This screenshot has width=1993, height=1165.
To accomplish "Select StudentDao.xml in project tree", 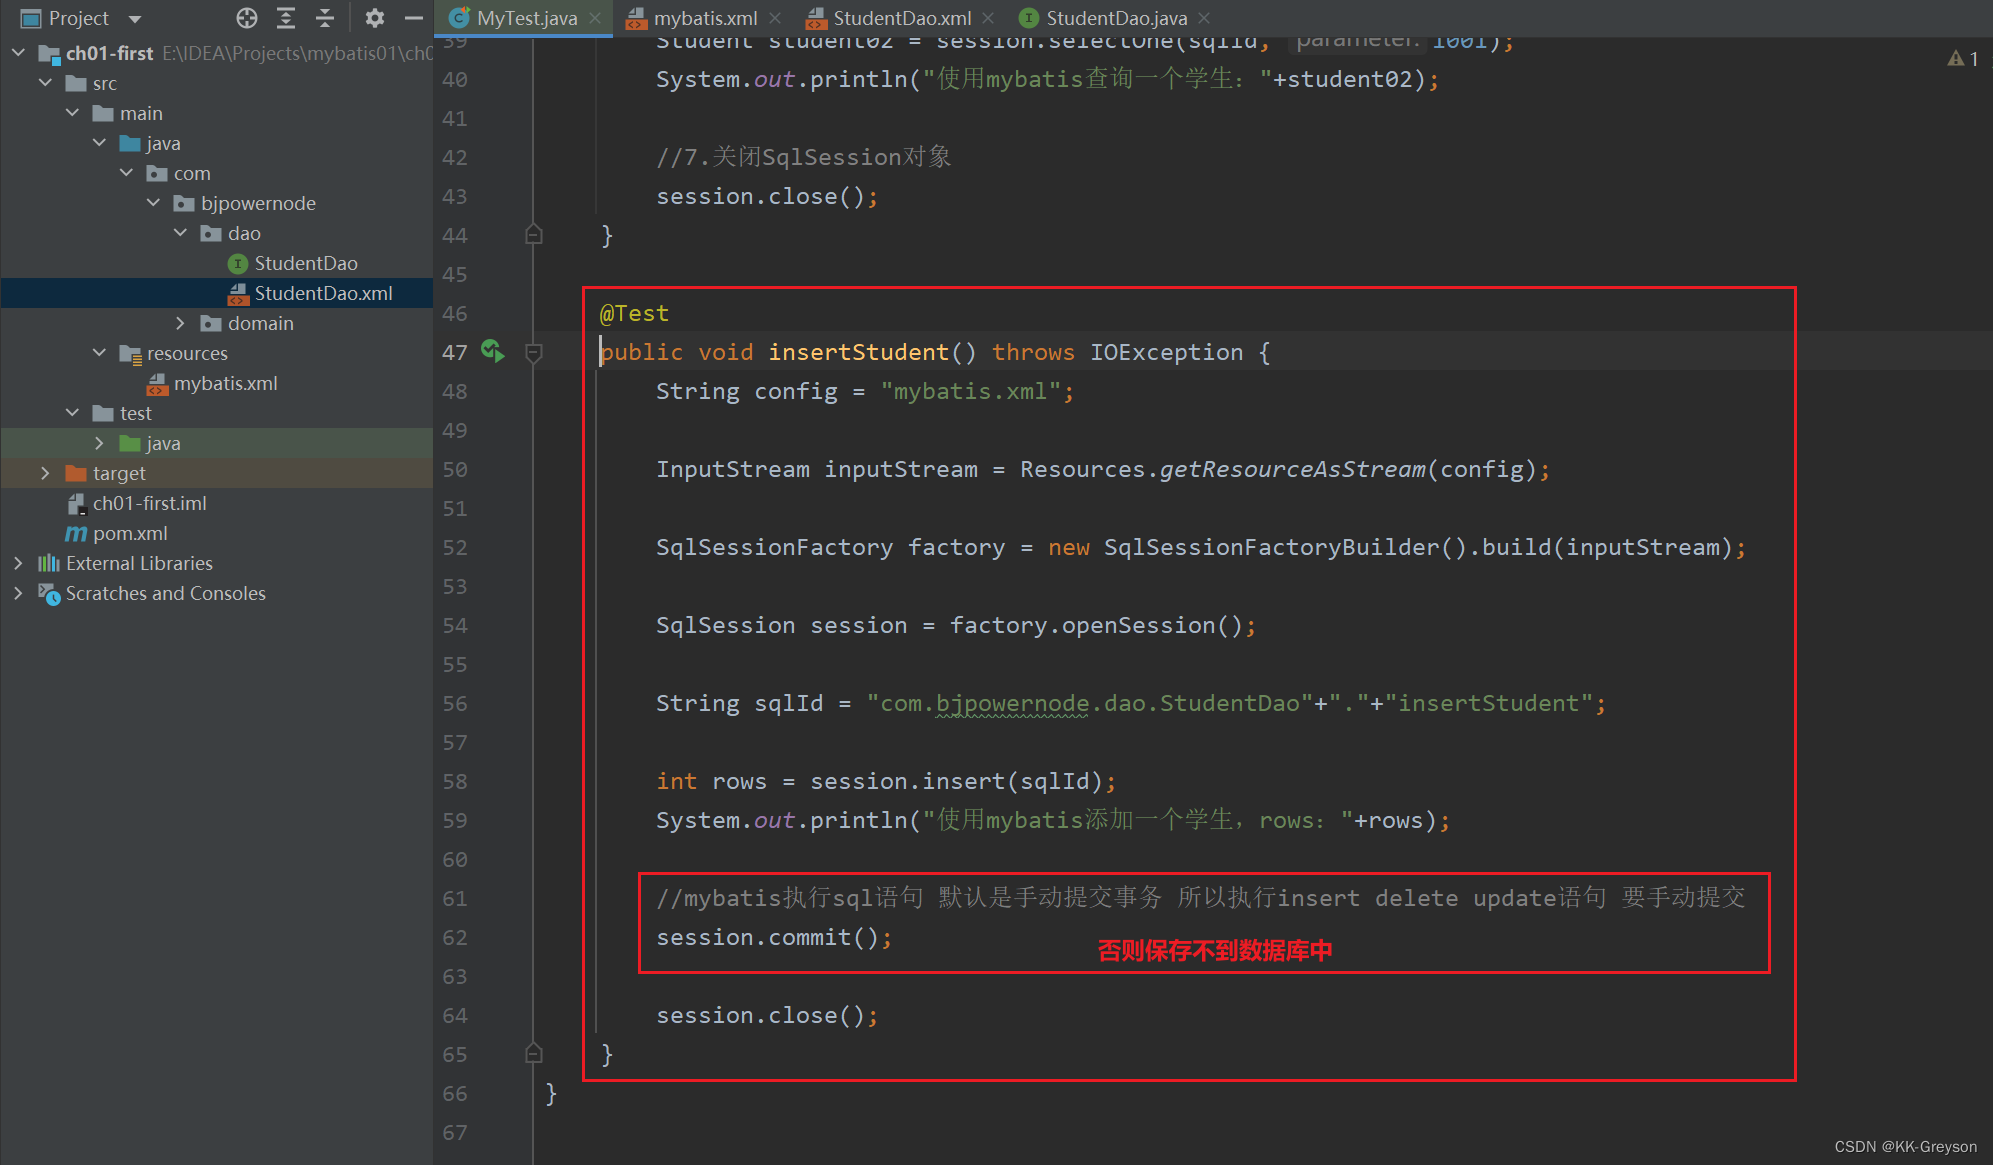I will [x=323, y=293].
